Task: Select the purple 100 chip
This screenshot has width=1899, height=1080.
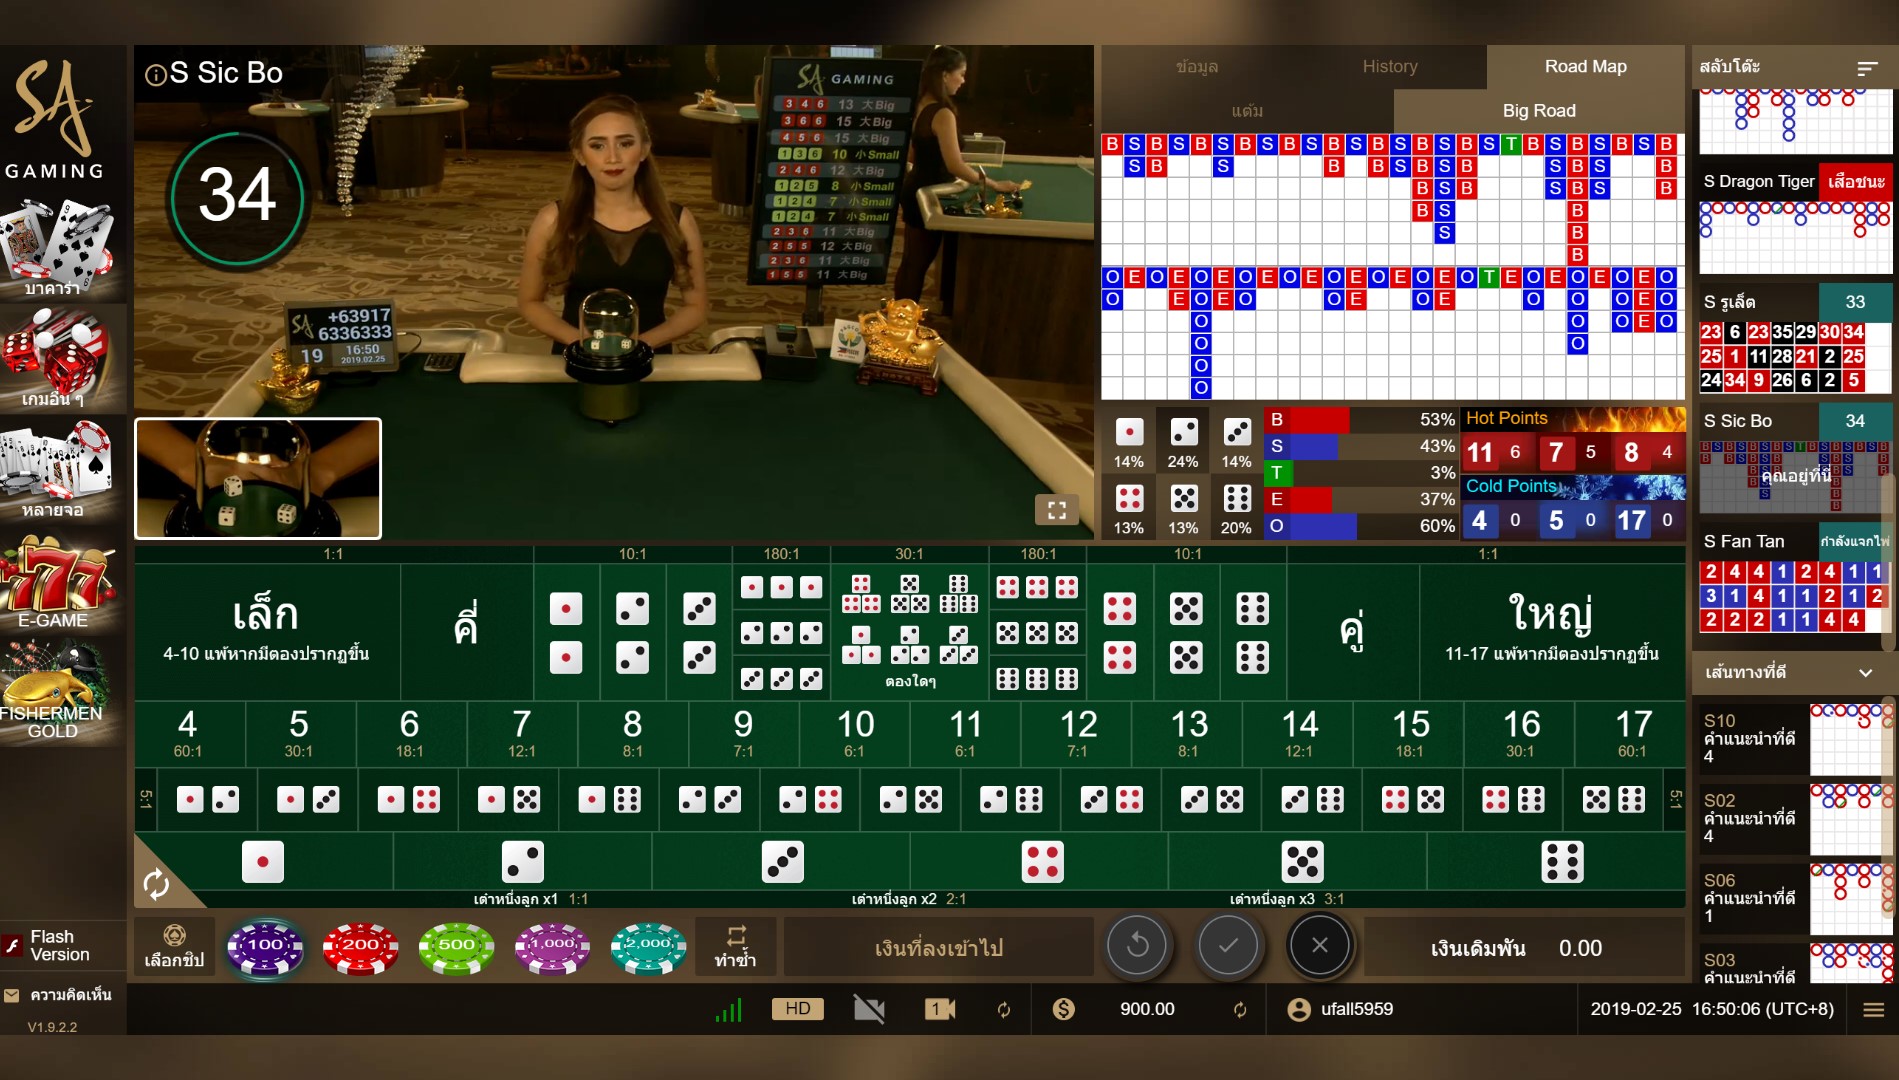Action: tap(264, 946)
